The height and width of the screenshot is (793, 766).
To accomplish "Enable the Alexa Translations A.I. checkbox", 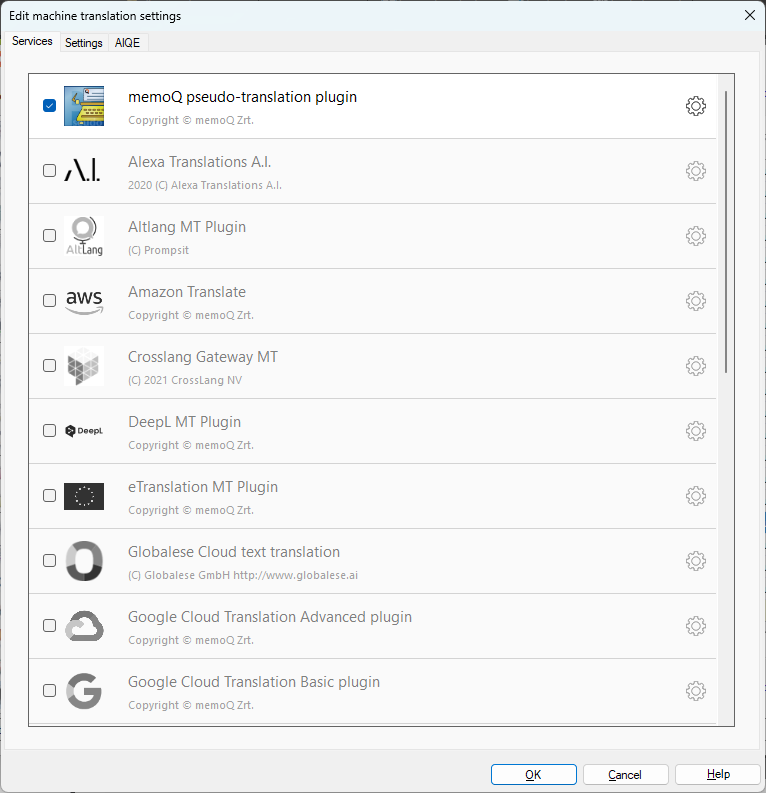I will (x=50, y=170).
